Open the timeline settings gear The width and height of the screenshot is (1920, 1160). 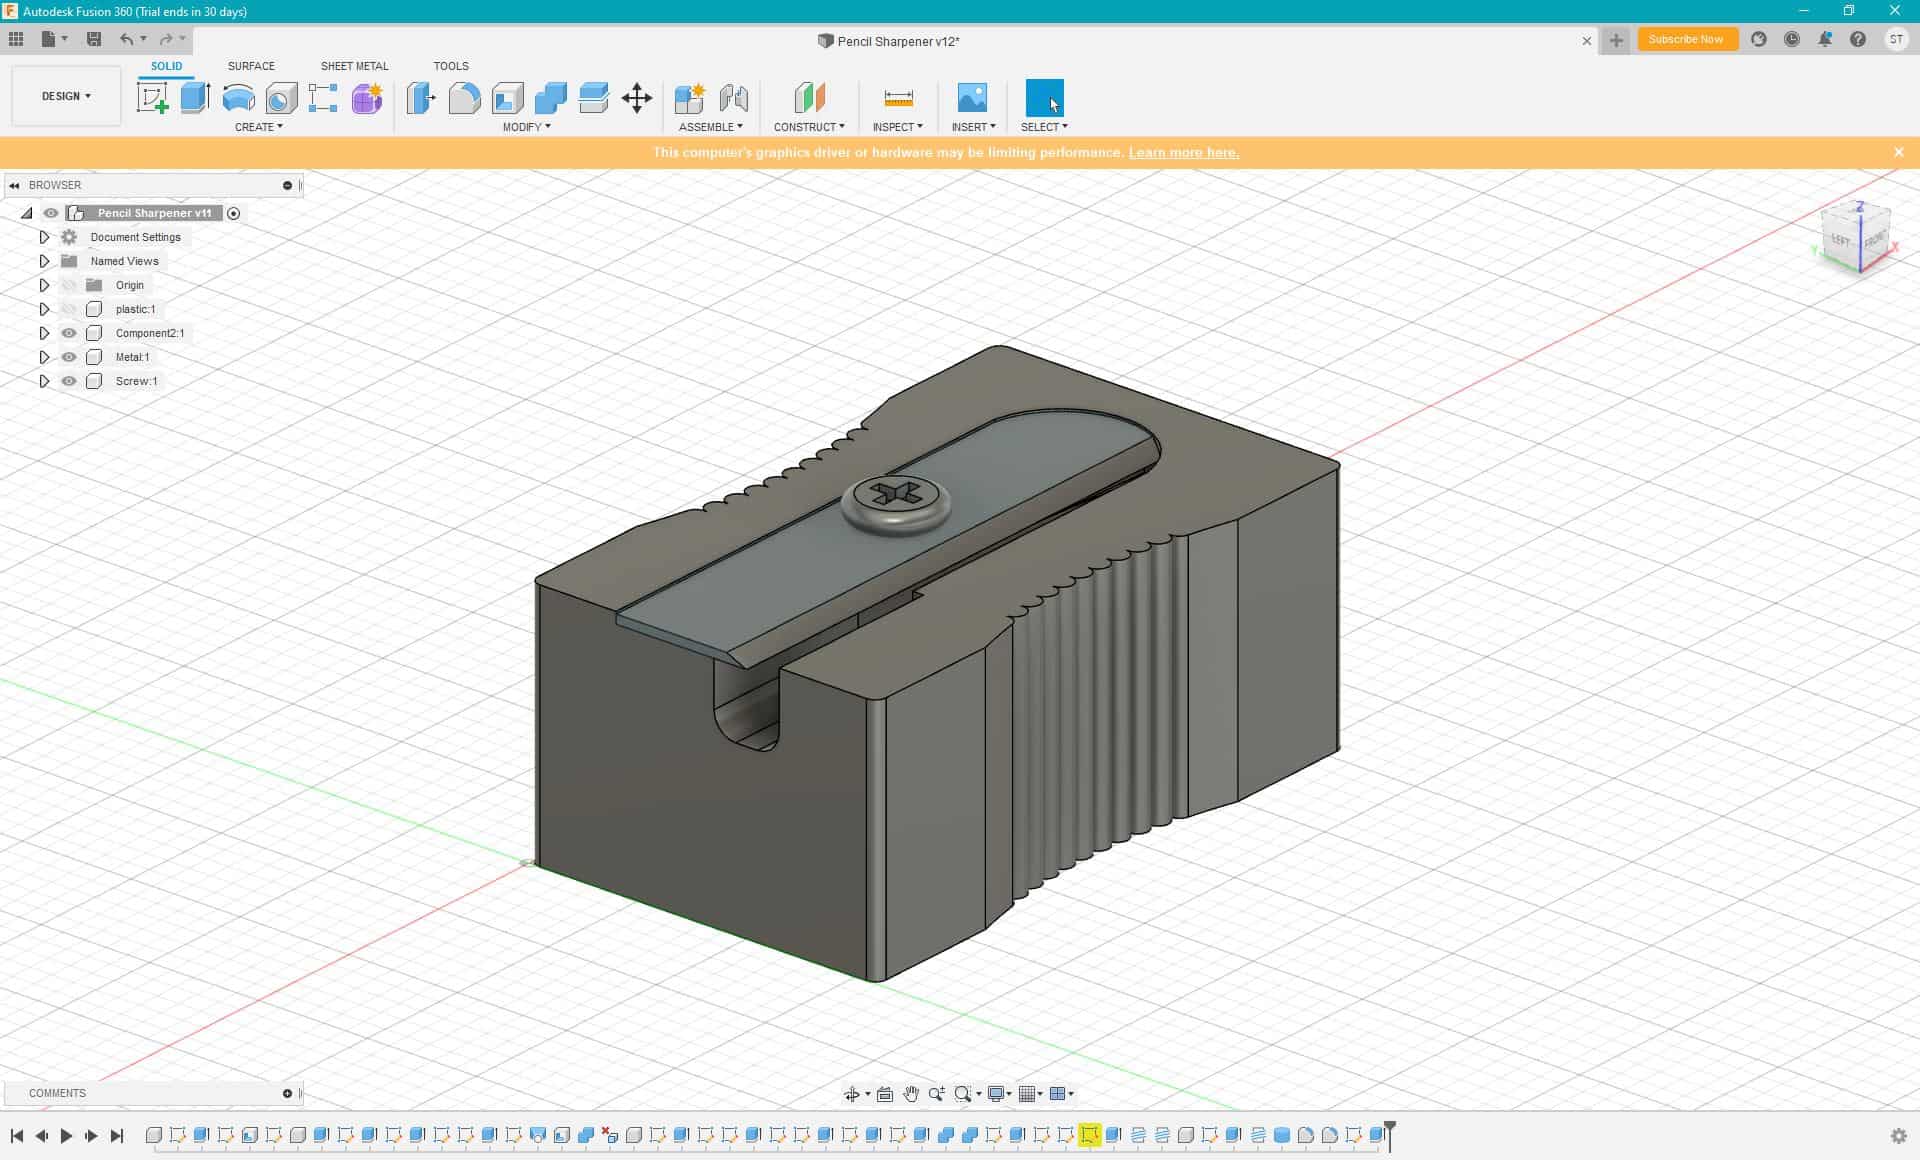[1898, 1136]
